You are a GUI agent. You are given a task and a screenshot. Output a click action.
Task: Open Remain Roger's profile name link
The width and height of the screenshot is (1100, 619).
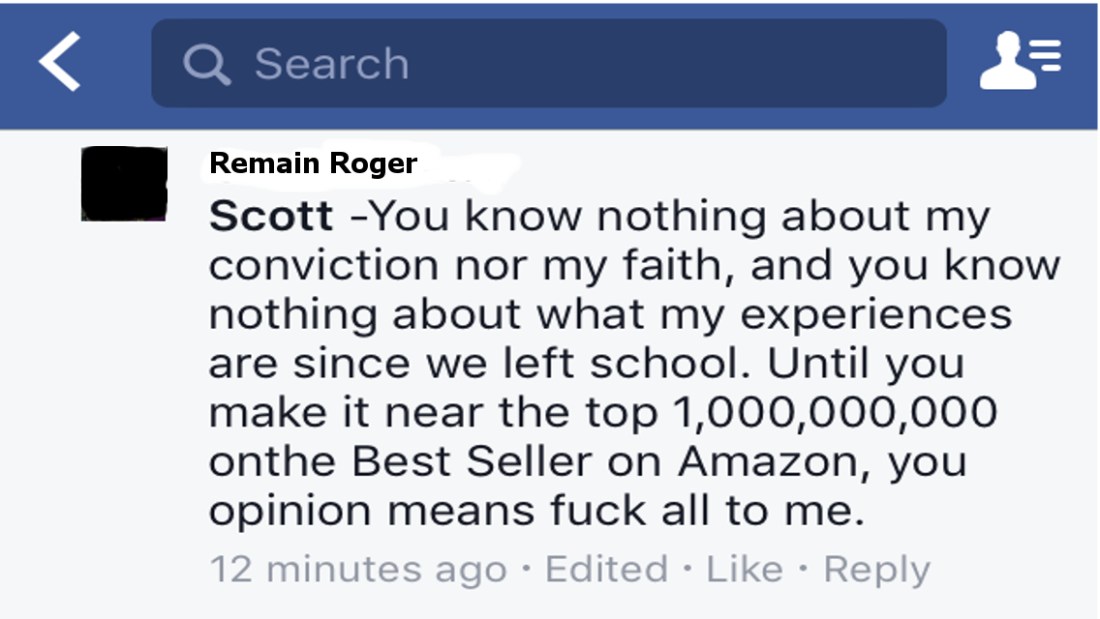point(313,163)
